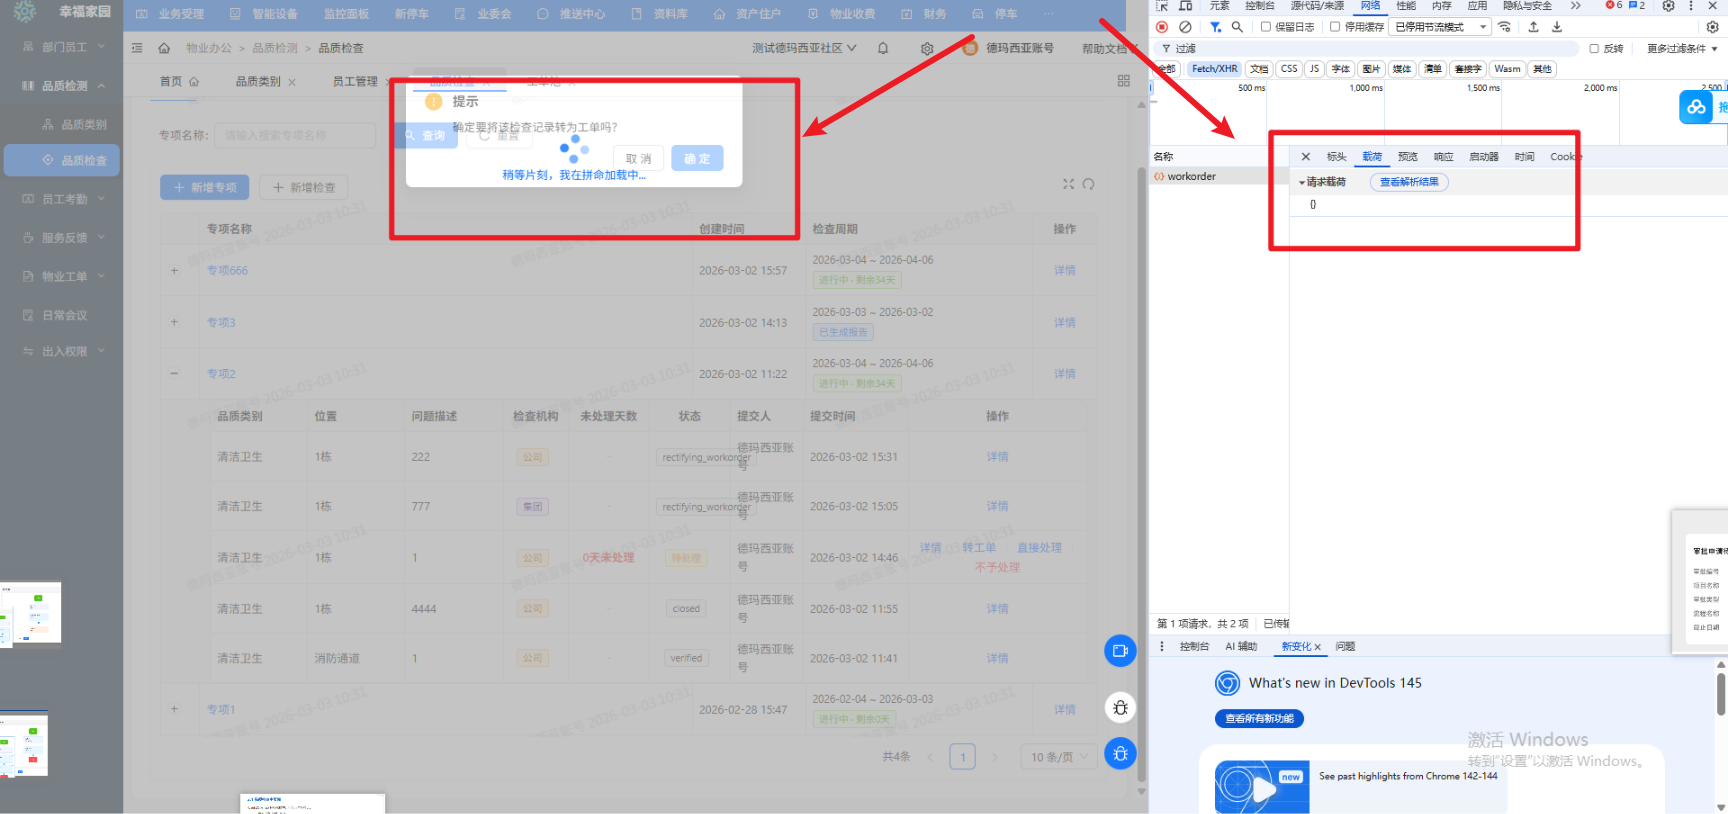Select the 品质类别 page tab
The image size is (1728, 814).
pos(258,82)
